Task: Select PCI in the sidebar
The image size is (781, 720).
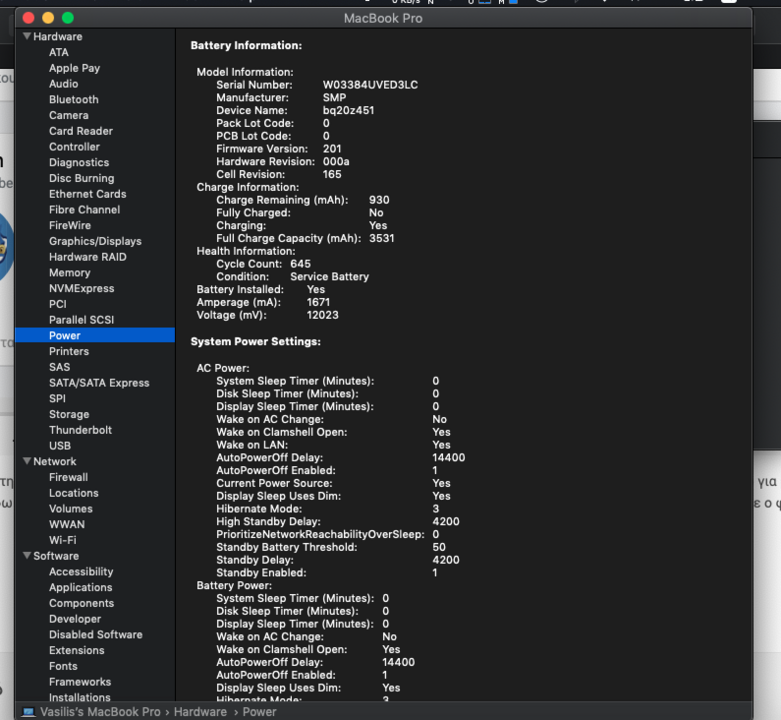Action: pos(58,304)
